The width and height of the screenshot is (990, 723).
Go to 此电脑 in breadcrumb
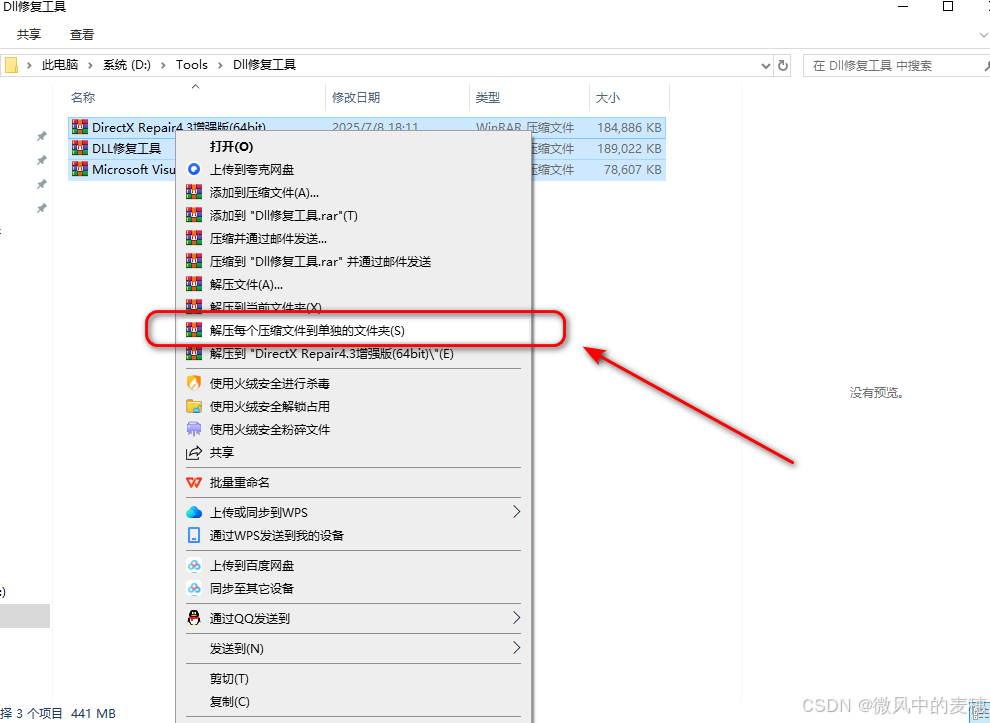[x=60, y=64]
